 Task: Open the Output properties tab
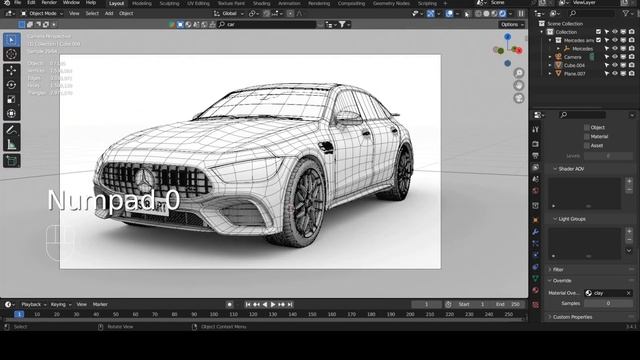(536, 156)
